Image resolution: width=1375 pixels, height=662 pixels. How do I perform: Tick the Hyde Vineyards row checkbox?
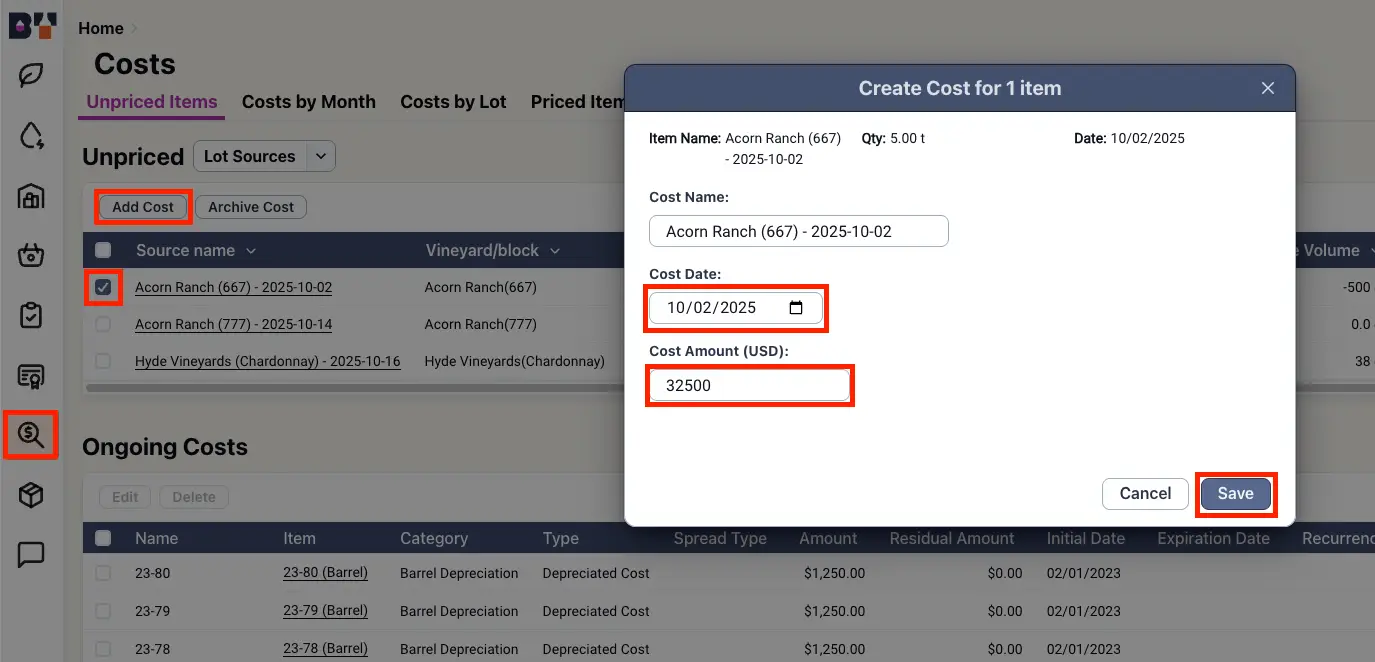point(103,361)
